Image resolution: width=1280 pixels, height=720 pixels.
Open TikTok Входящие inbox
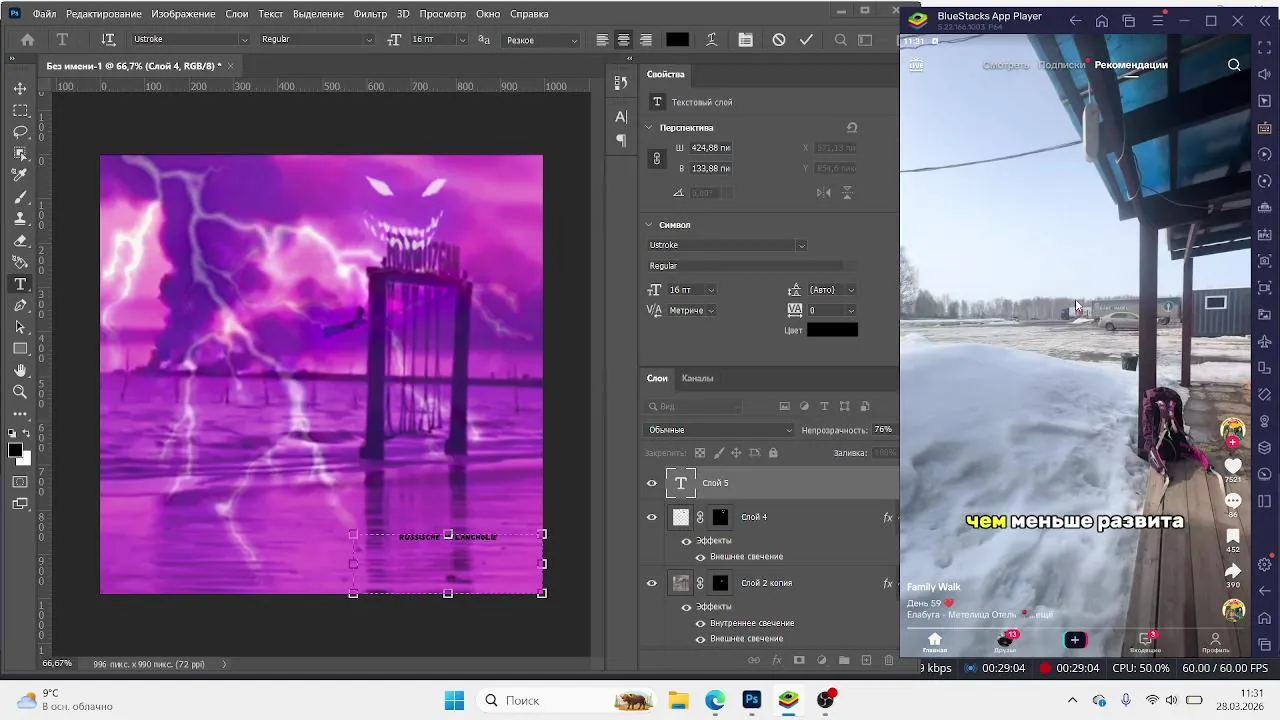point(1146,642)
